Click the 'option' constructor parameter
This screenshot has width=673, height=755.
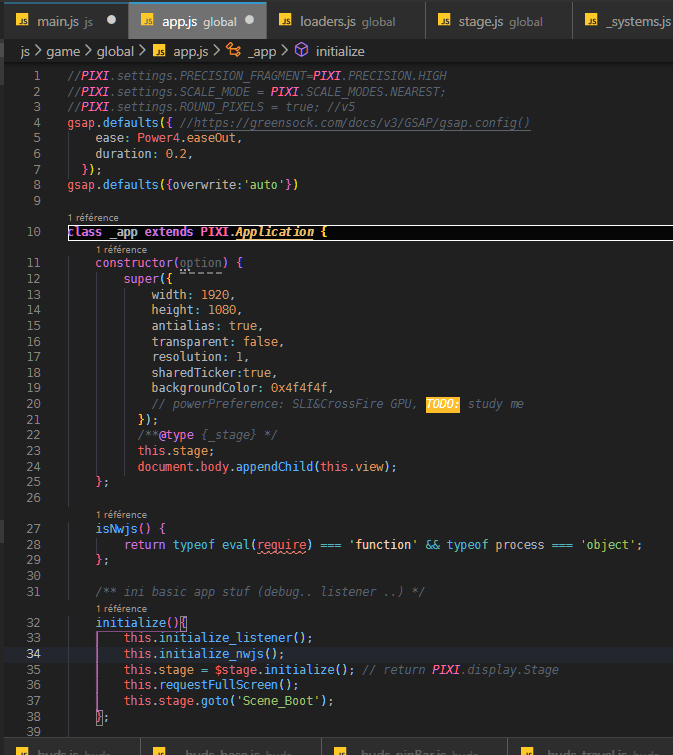click(201, 263)
